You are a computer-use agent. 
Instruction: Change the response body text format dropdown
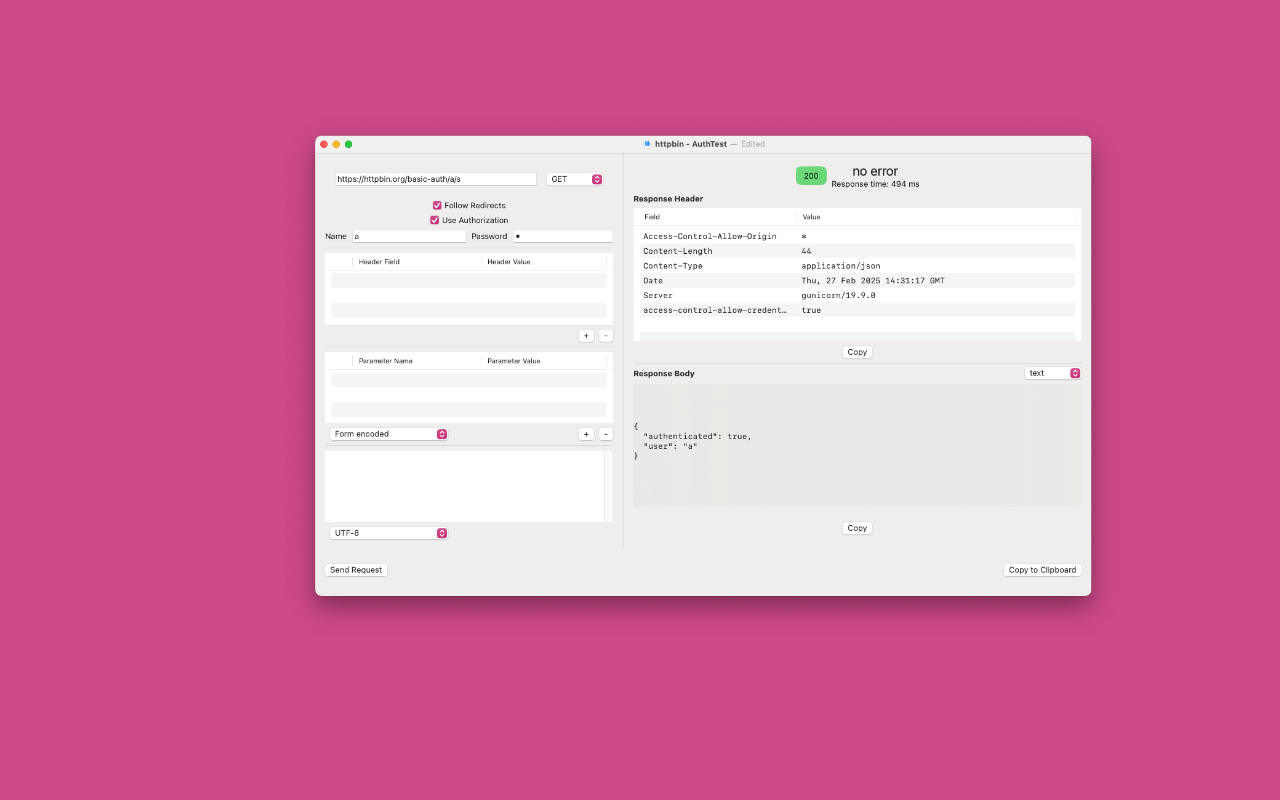tap(1053, 373)
